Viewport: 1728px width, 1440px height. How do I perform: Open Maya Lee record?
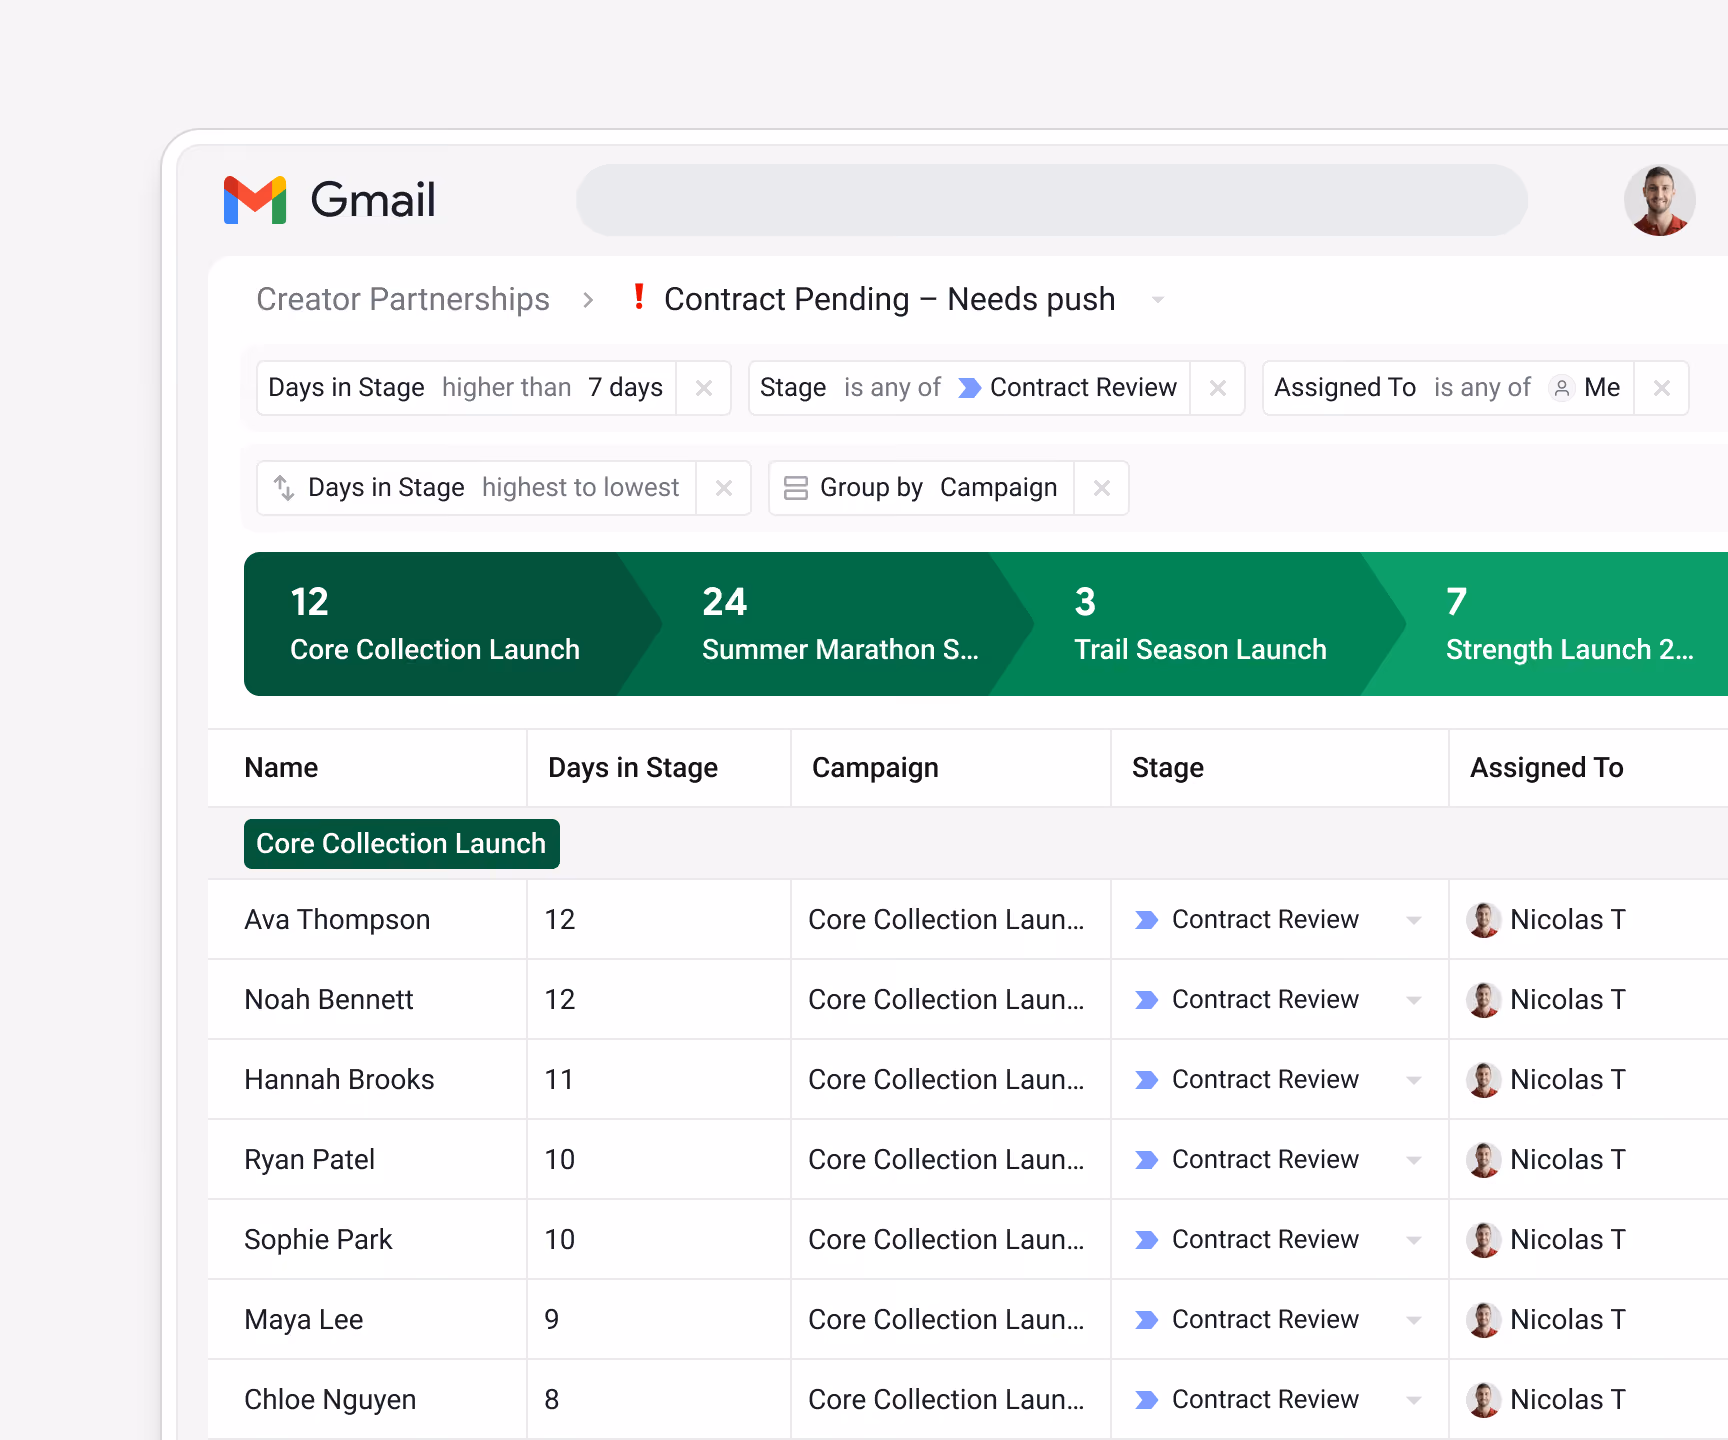coord(303,1320)
